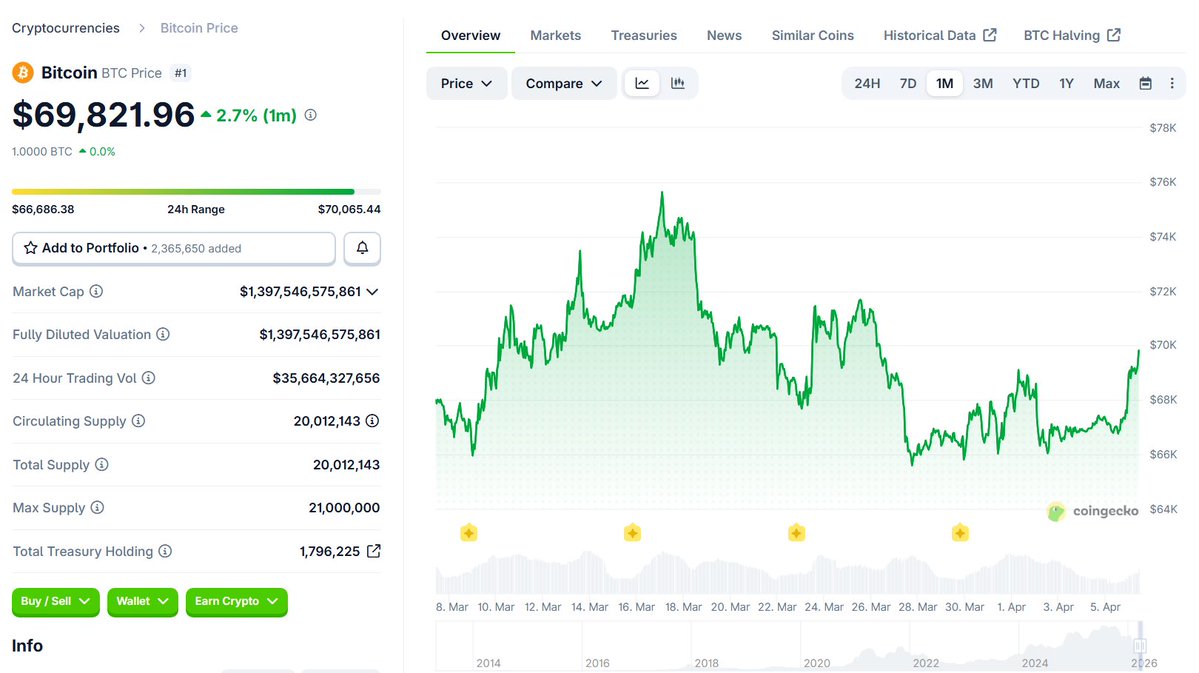This screenshot has width=1199, height=673.
Task: Click the Market Cap info icon
Action: tap(97, 291)
